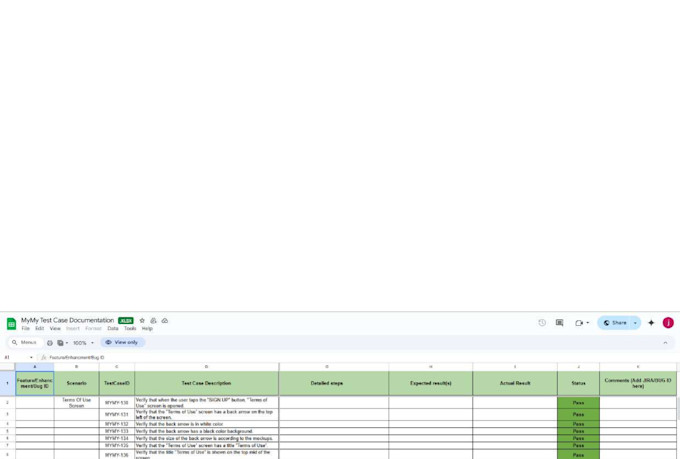The height and width of the screenshot is (459, 680).
Task: Start a Meet call camera icon
Action: pyautogui.click(x=579, y=323)
